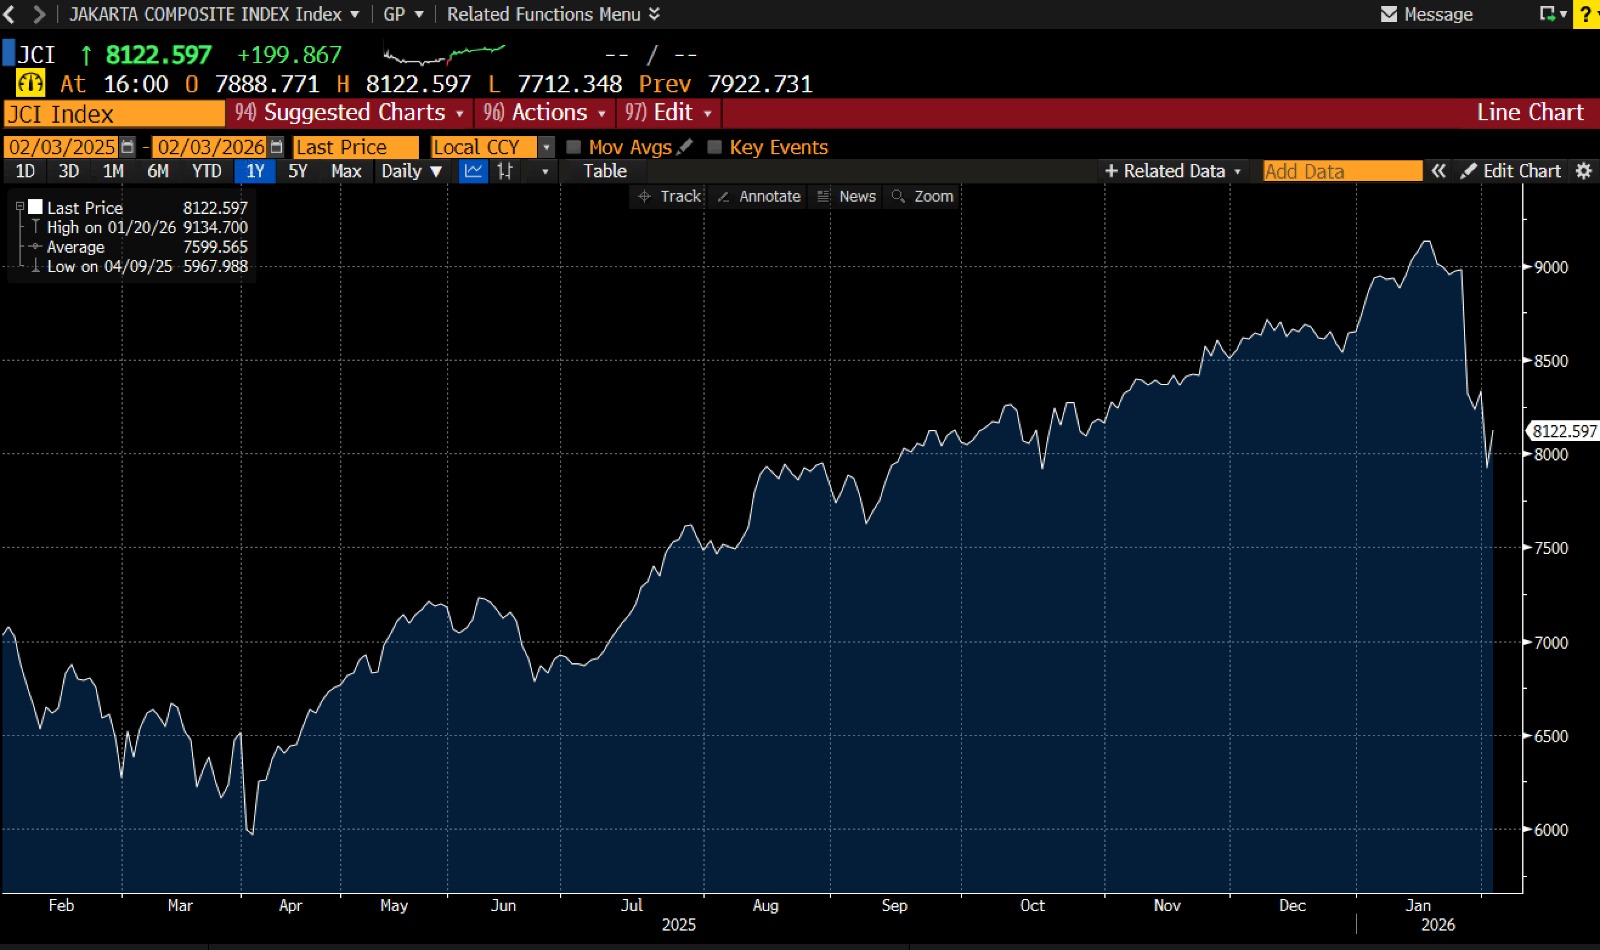Open end date calendar picker icon
This screenshot has height=950, width=1600.
pos(277,147)
